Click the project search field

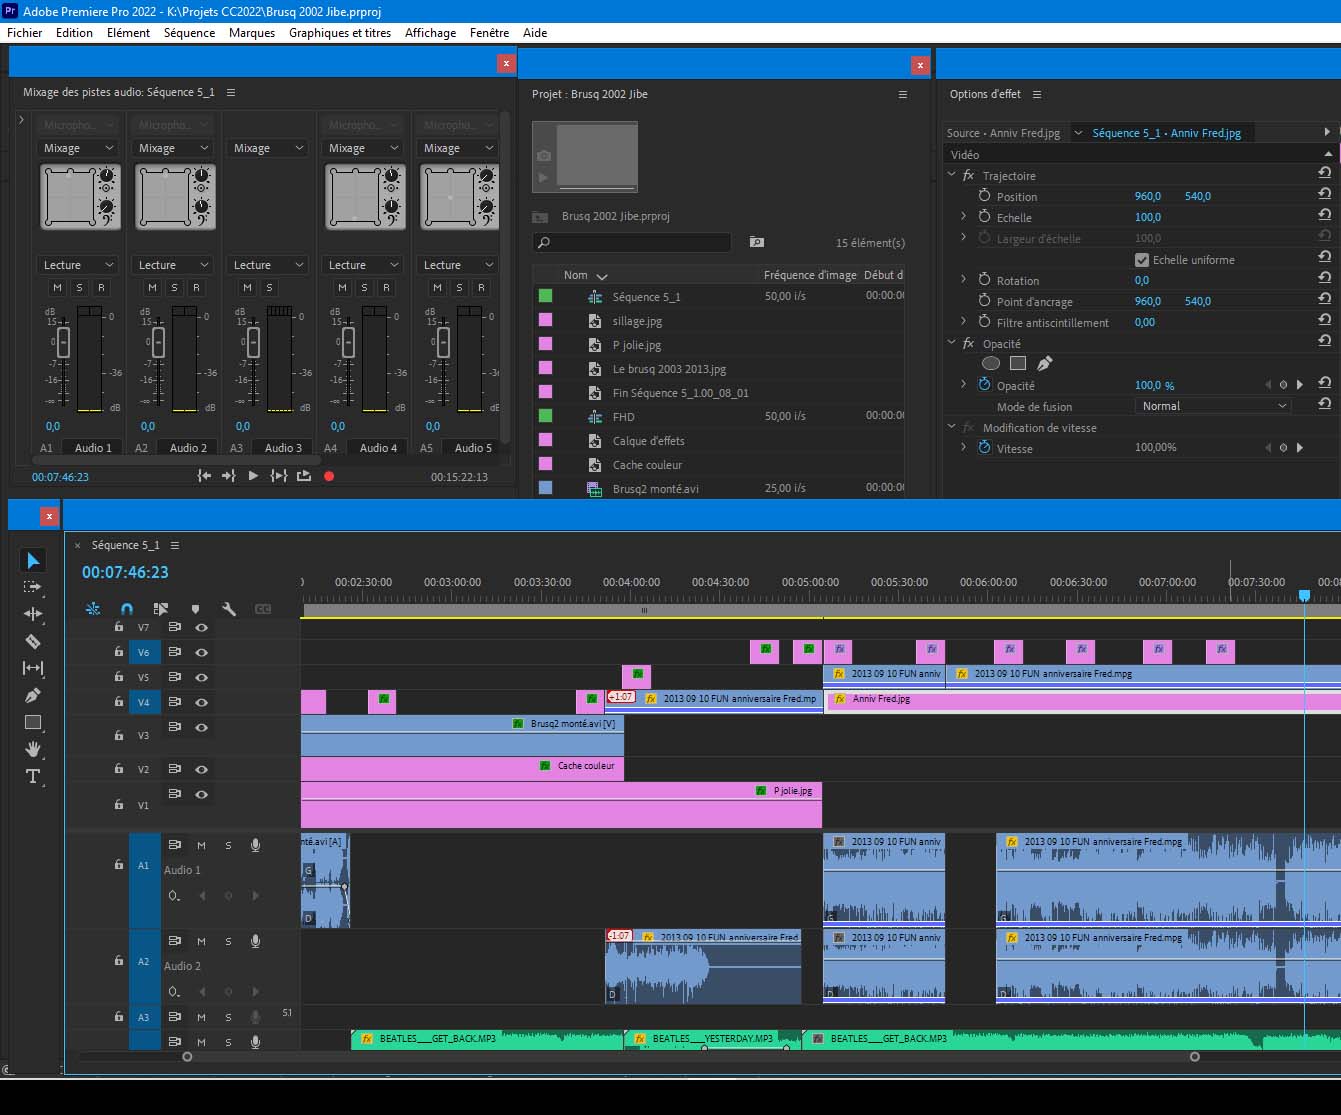point(640,243)
